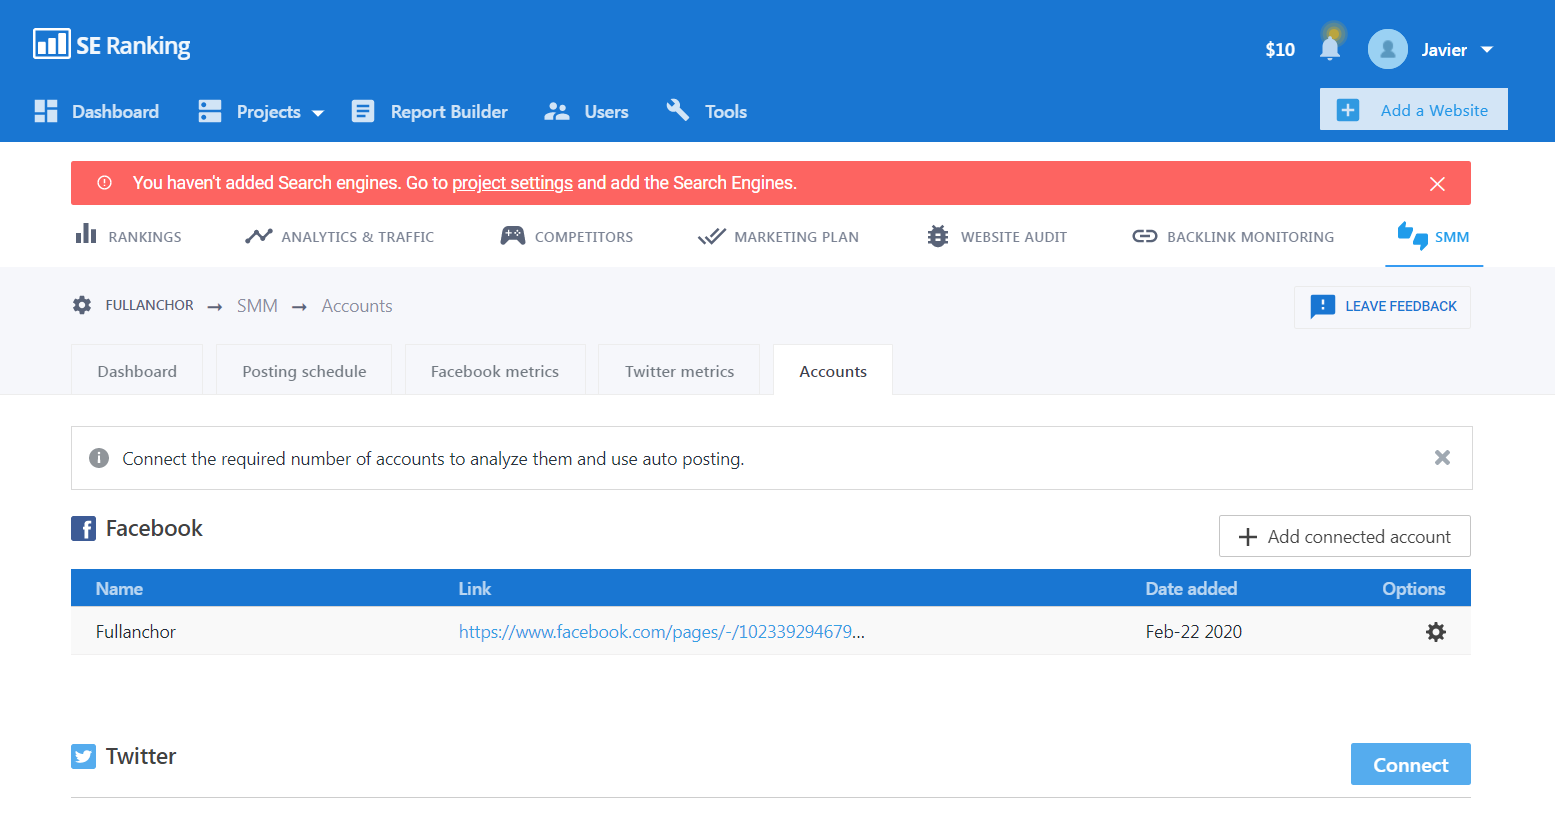Expand the Javier account dropdown arrow

1487,50
